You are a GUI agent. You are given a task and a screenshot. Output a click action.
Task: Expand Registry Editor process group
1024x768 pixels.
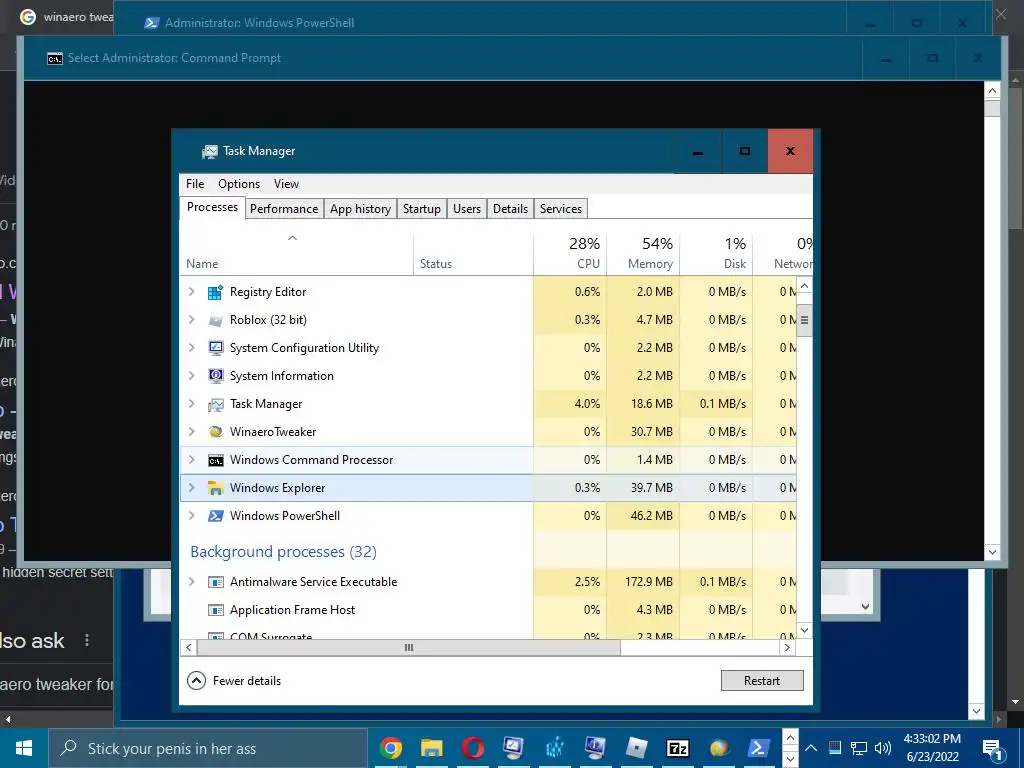coord(191,292)
